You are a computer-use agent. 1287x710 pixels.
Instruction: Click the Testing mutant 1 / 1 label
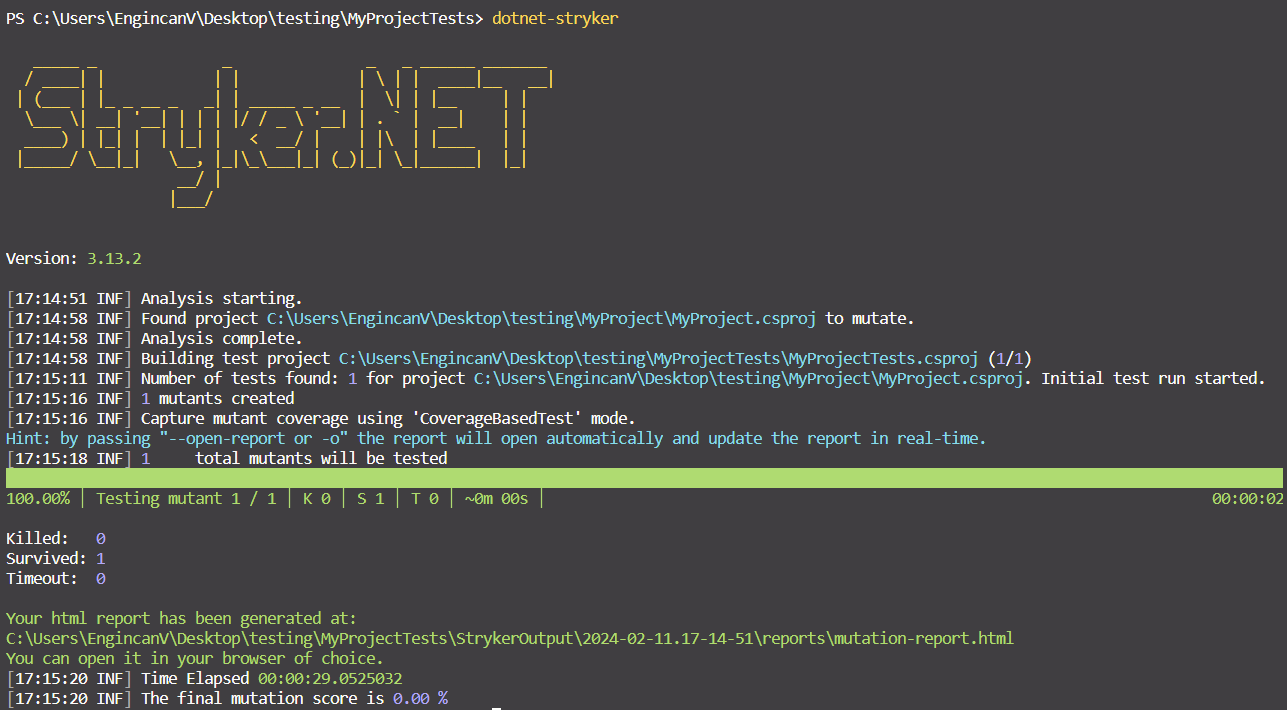tap(190, 498)
